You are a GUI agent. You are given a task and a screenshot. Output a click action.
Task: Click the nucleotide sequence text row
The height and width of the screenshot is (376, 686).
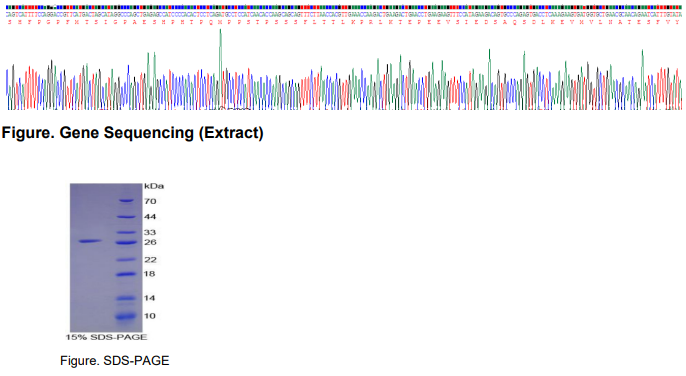coord(343,14)
